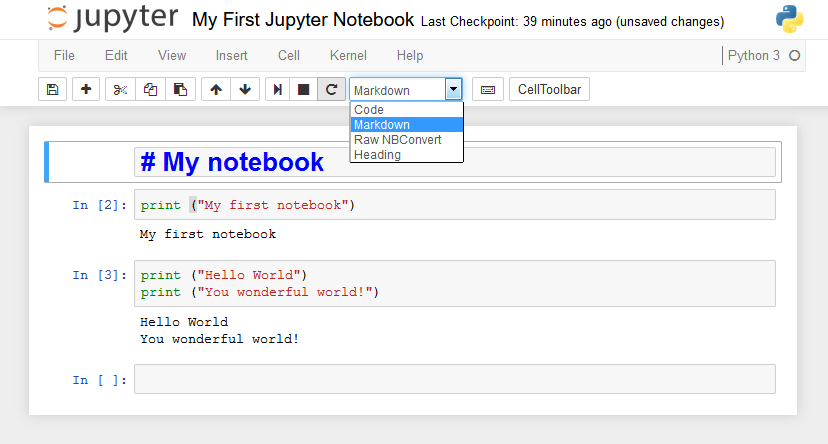Open the Cell menu

289,55
